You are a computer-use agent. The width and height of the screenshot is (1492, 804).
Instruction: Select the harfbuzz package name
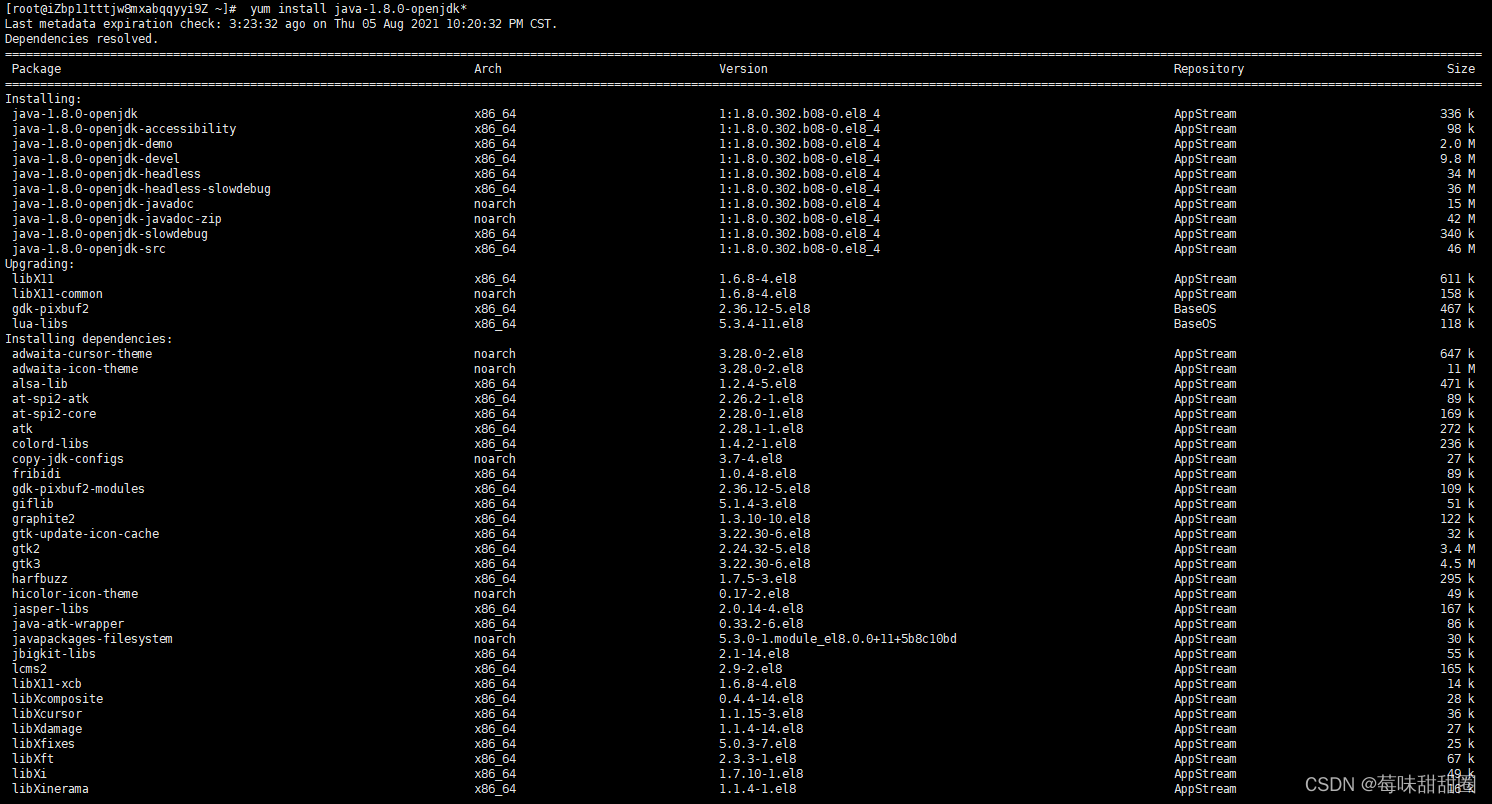pos(40,579)
